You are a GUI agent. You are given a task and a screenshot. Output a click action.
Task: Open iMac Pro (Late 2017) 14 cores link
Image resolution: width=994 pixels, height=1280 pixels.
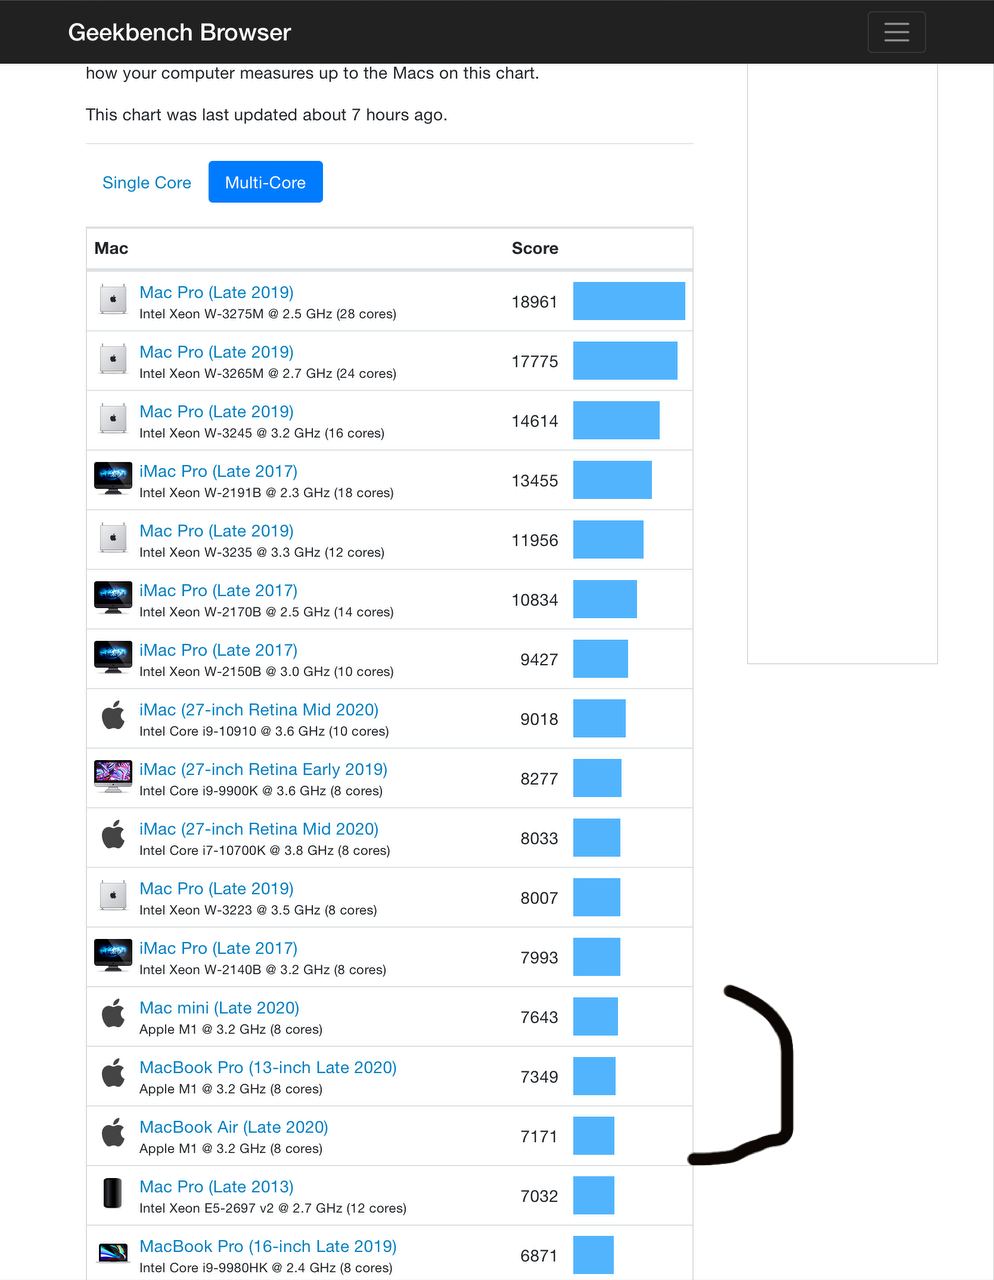pyautogui.click(x=218, y=590)
